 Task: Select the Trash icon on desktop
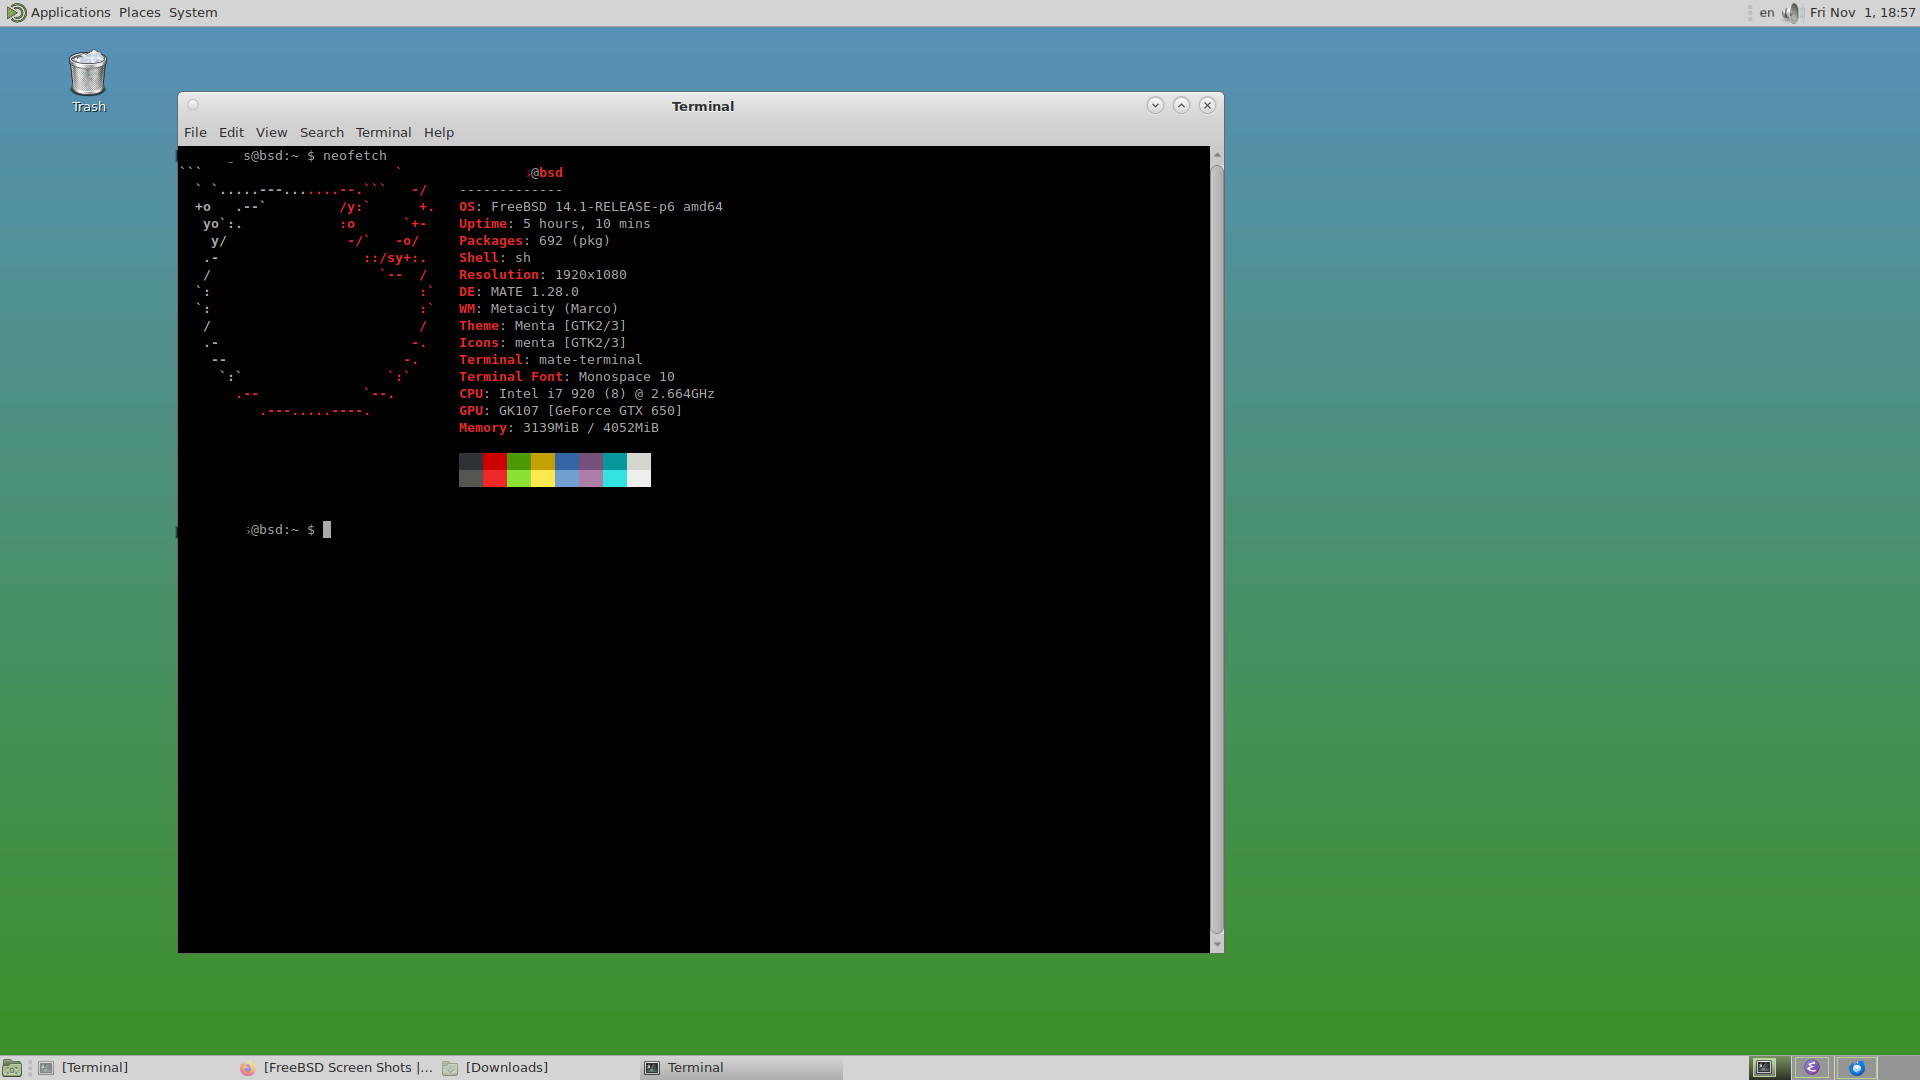pos(88,81)
